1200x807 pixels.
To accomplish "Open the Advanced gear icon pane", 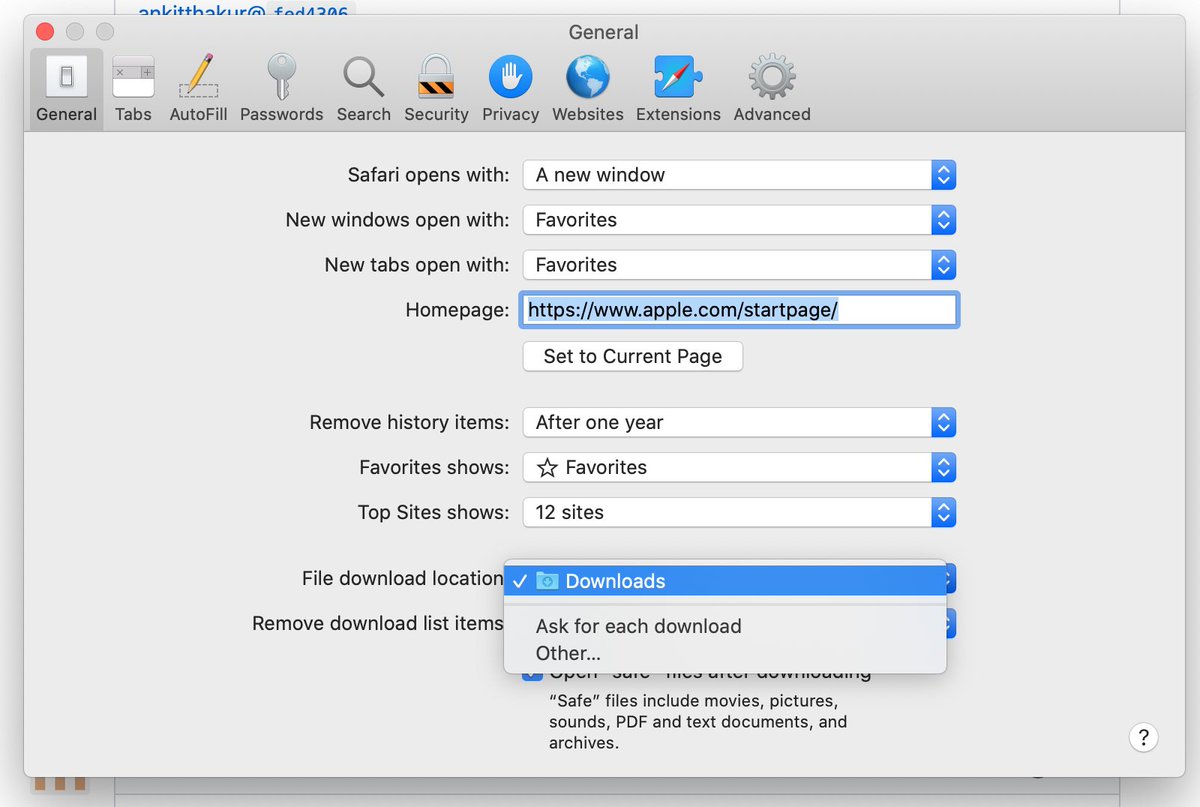I will 772,89.
